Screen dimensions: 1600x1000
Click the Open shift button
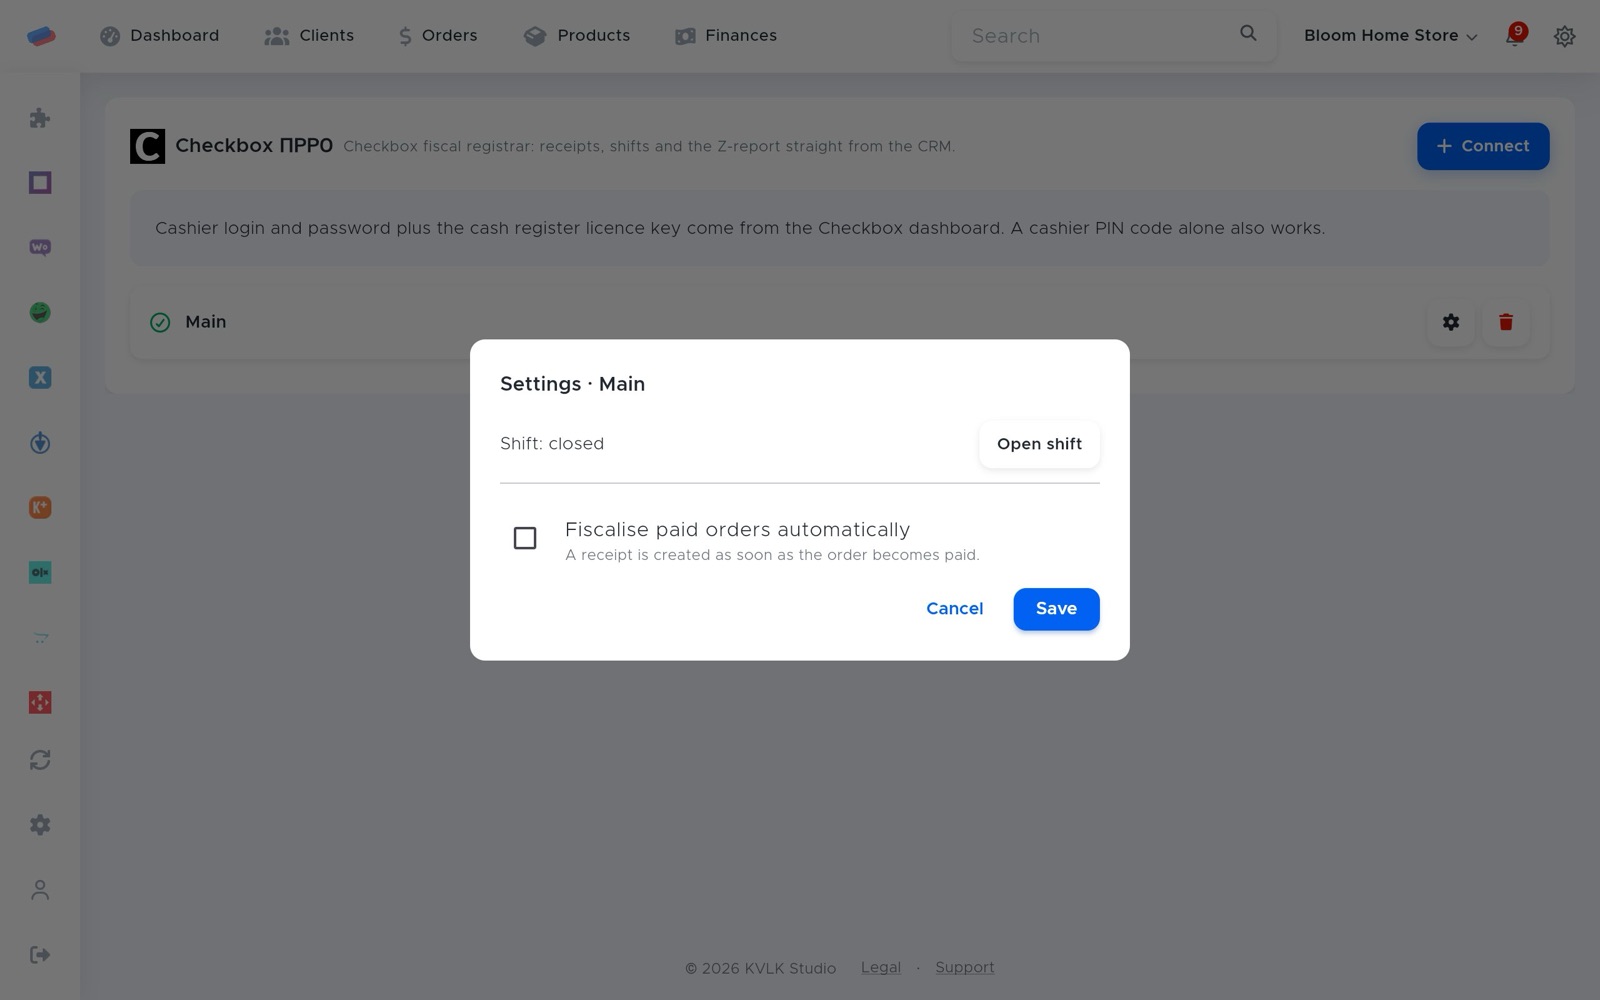tap(1039, 444)
